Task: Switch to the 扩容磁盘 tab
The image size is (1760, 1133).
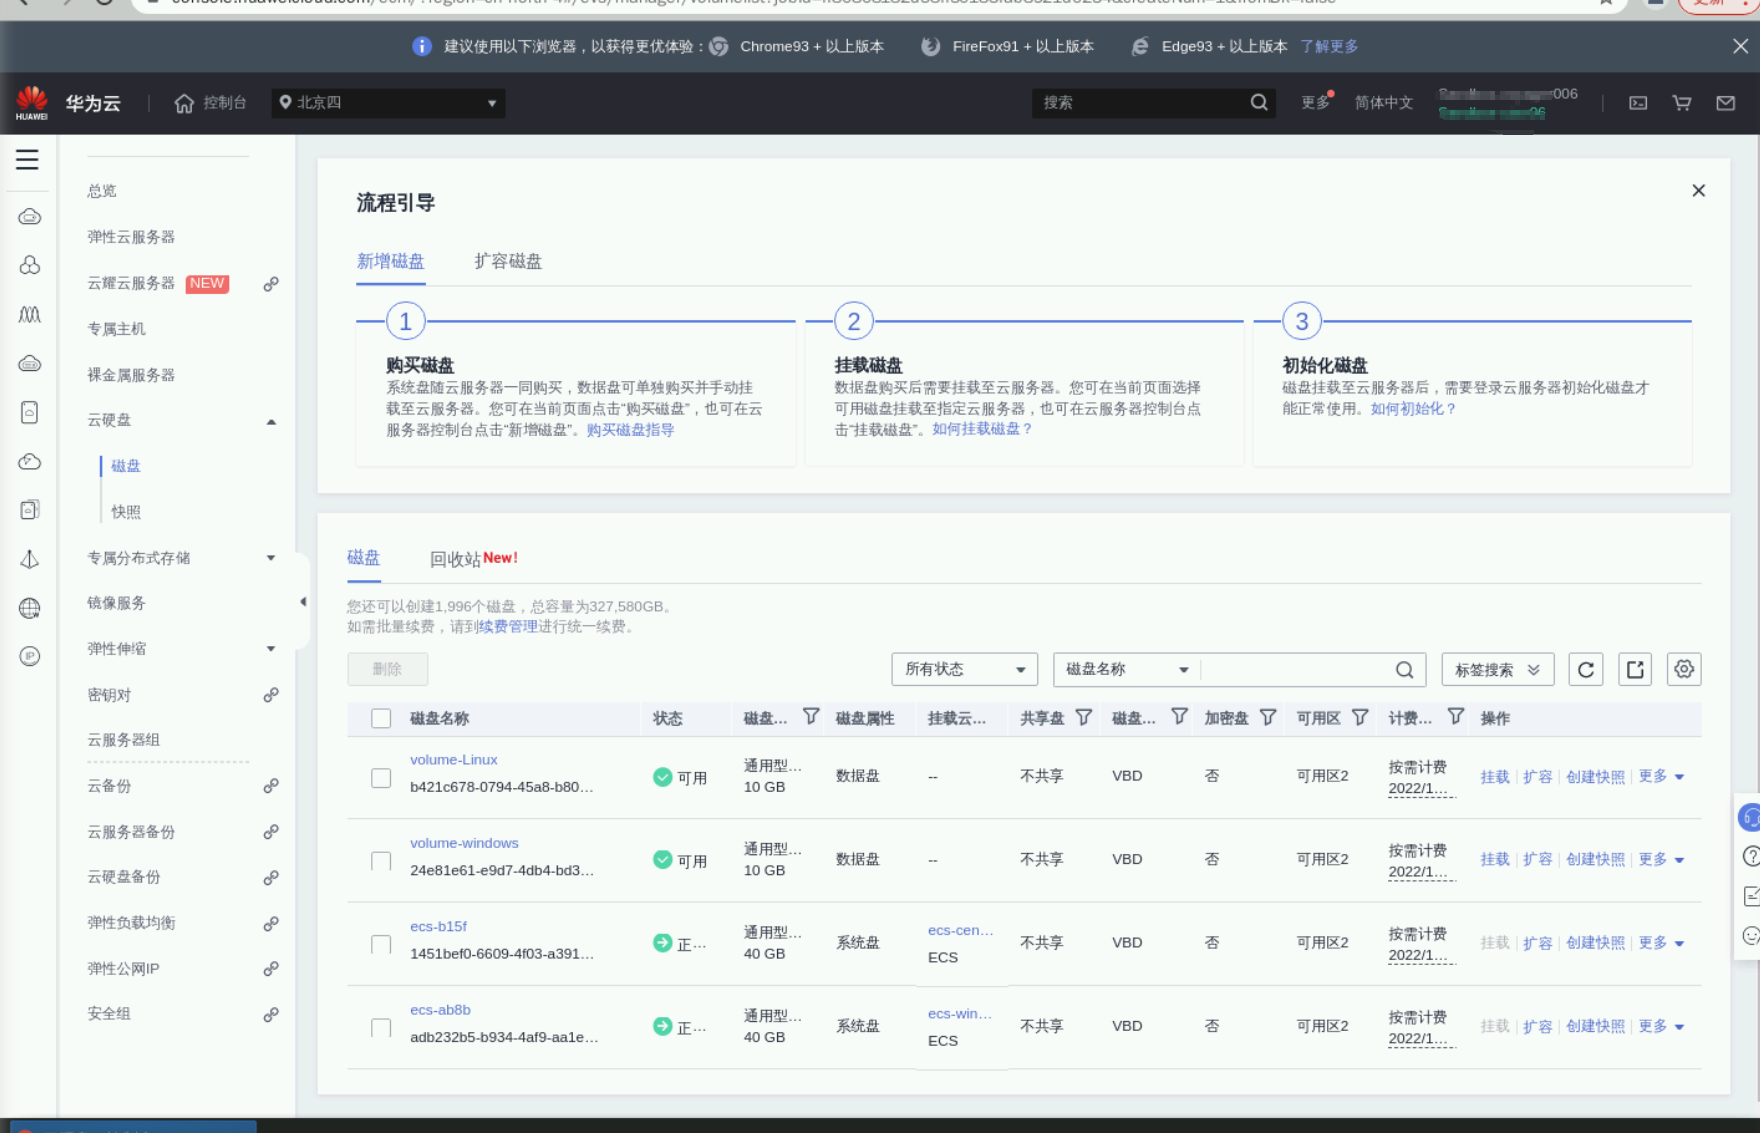Action: (x=508, y=261)
